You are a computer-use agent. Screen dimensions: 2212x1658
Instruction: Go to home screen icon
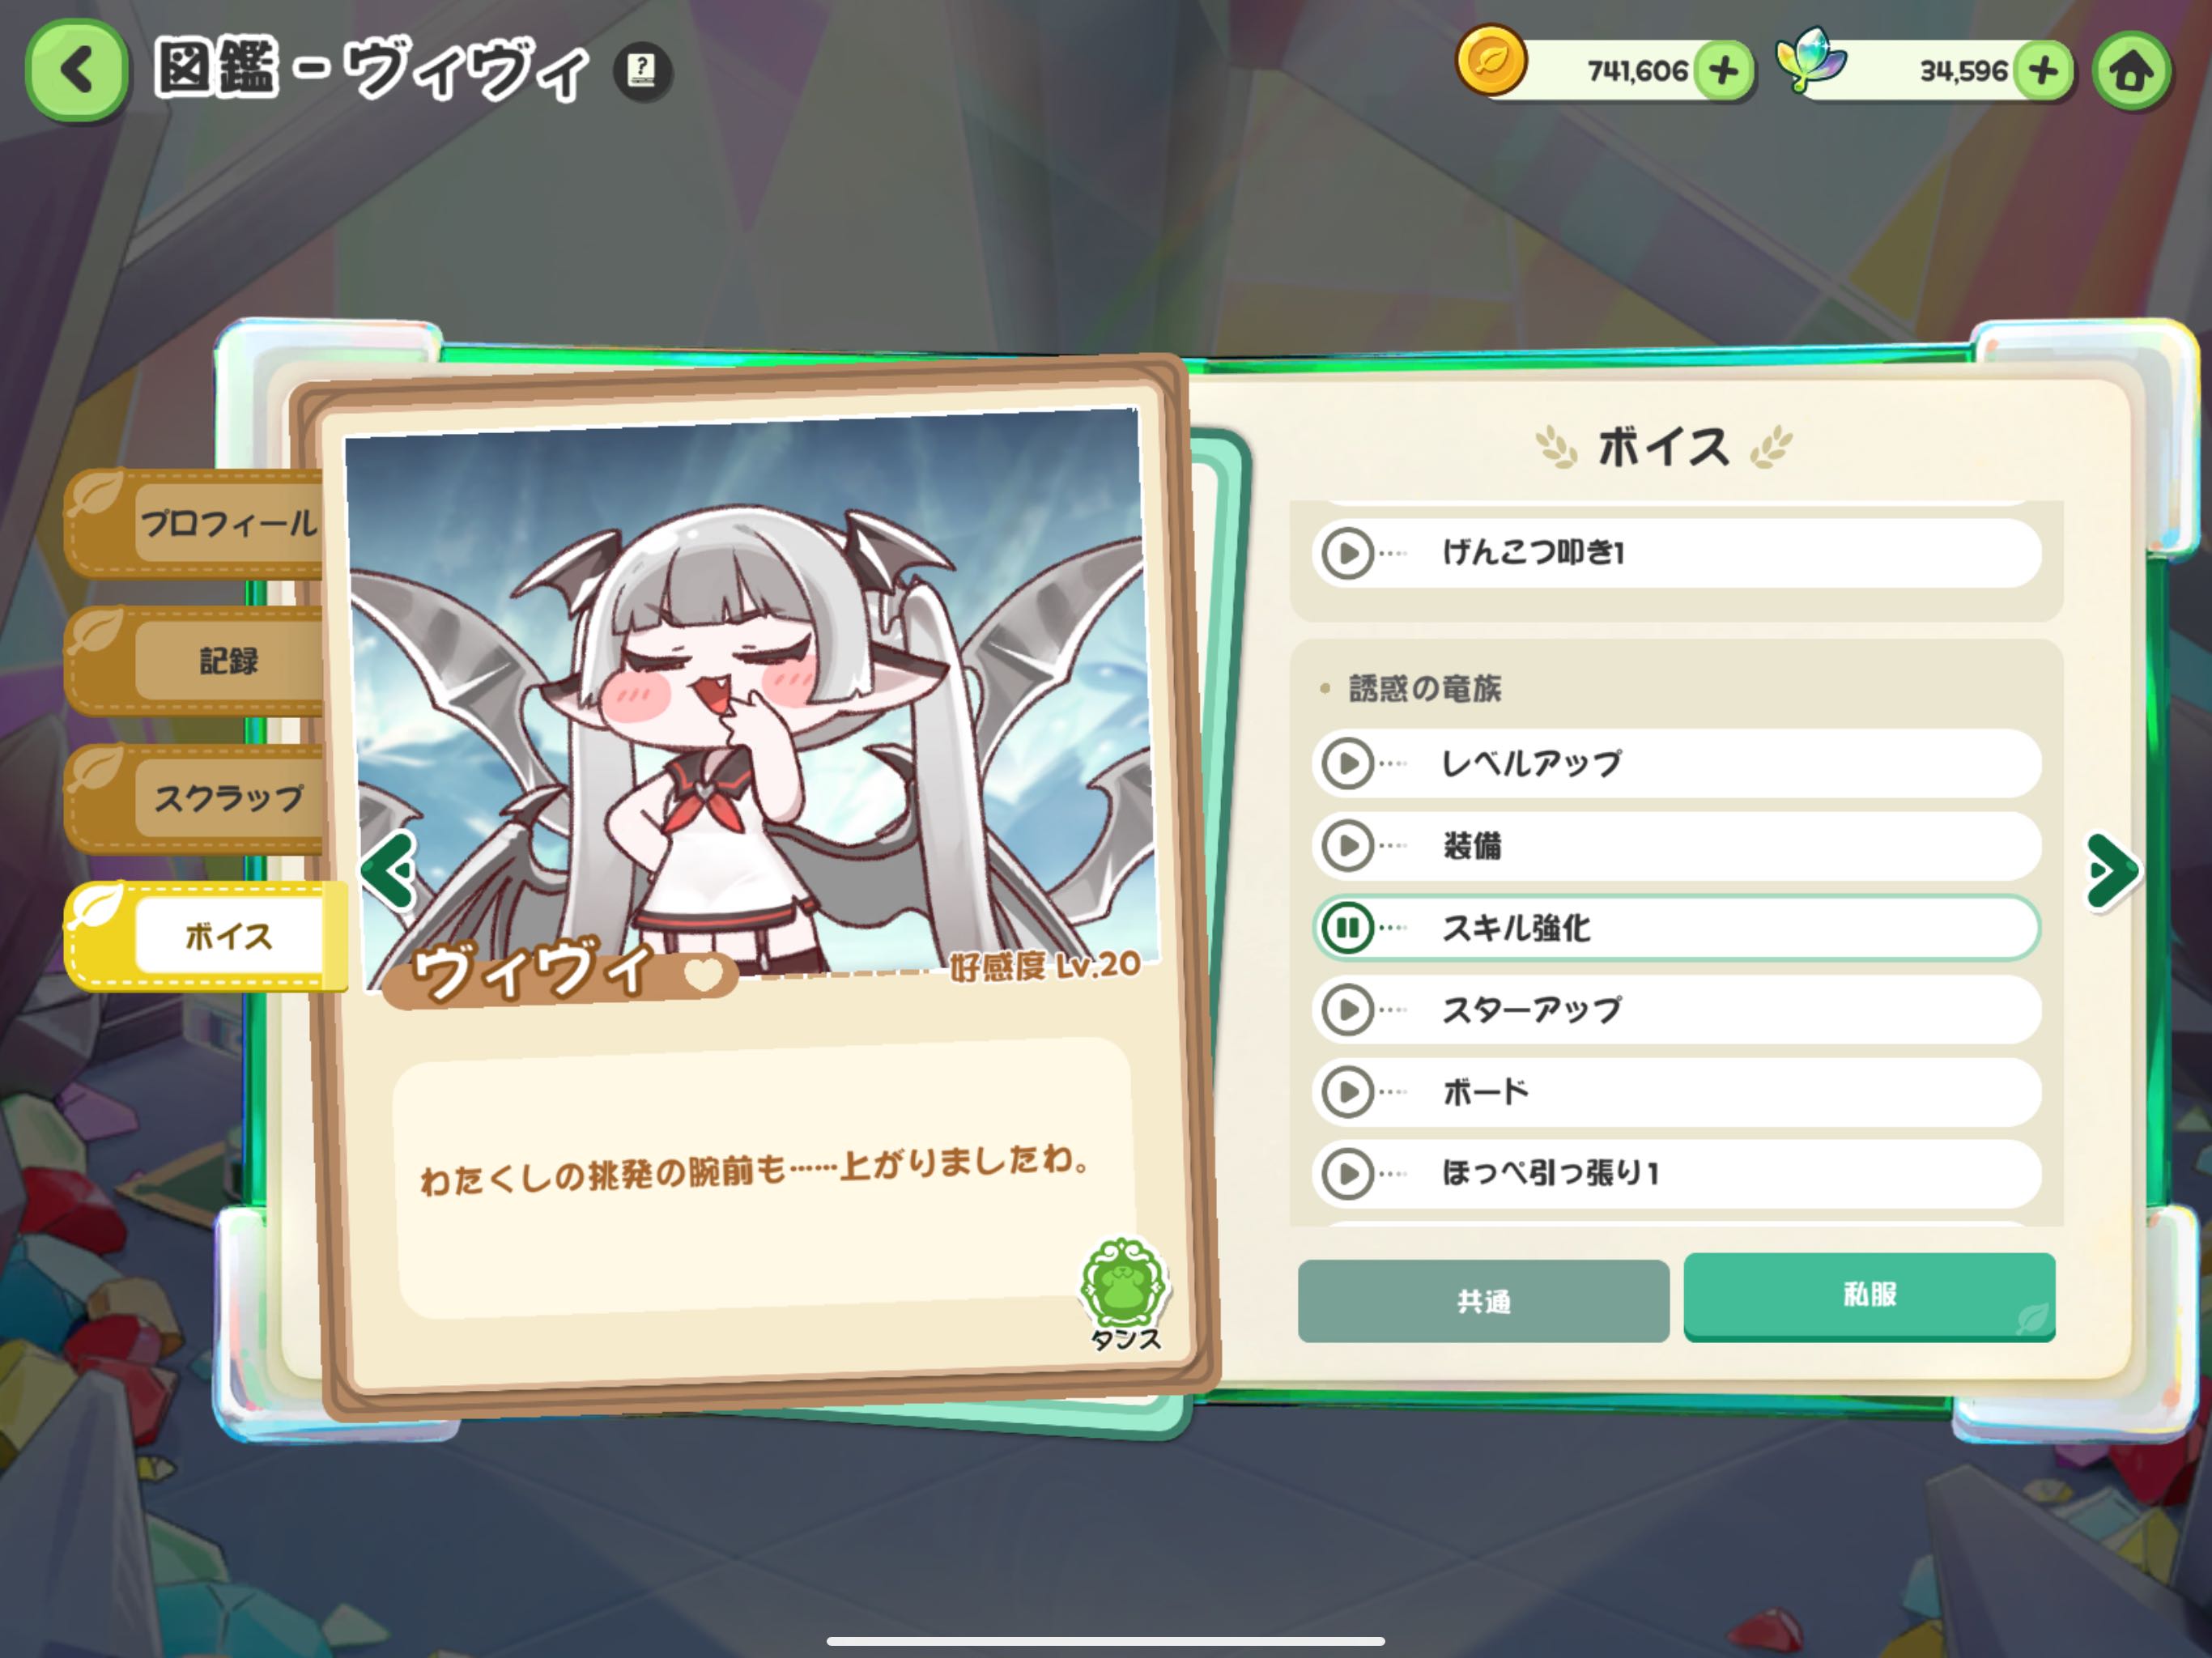tap(2131, 71)
